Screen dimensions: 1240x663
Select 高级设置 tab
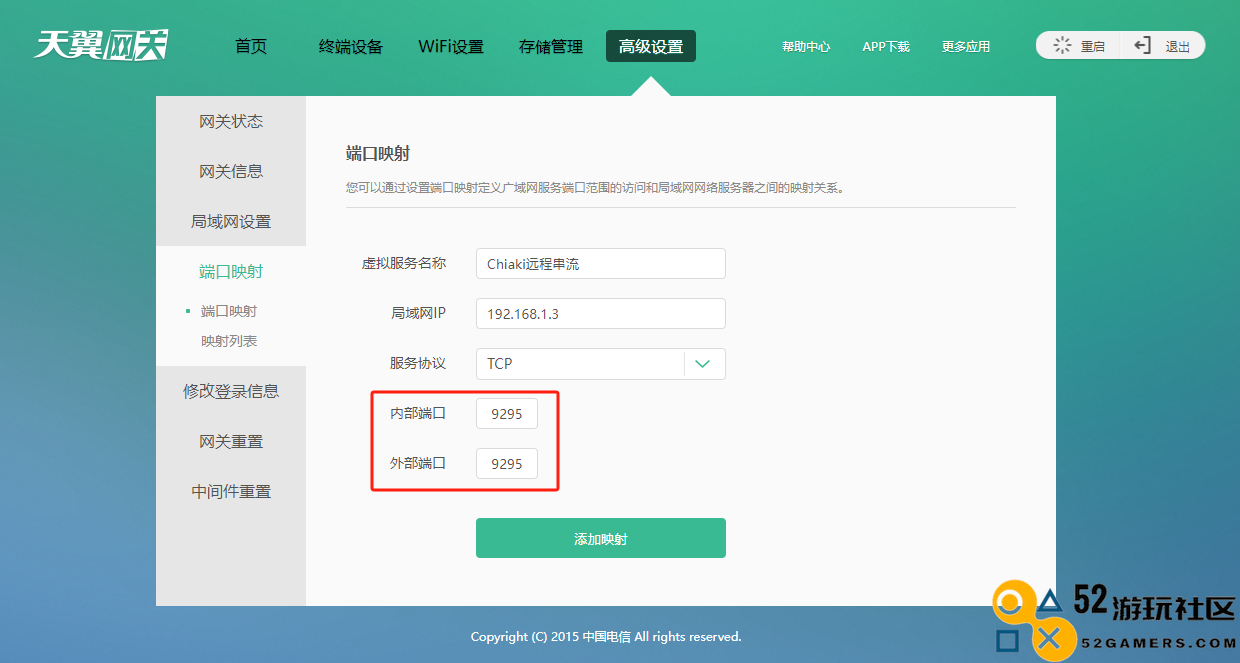651,46
